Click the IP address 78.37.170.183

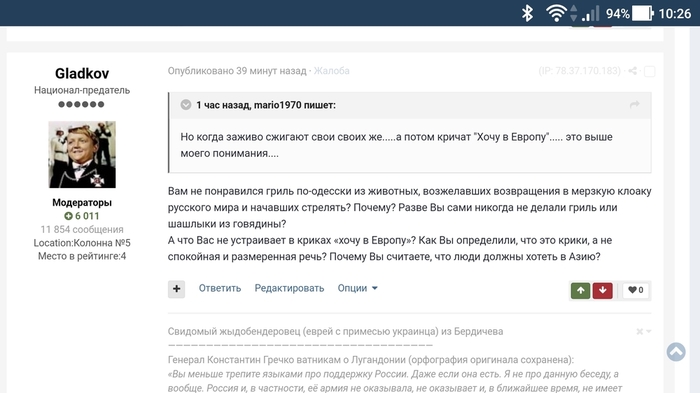(579, 71)
